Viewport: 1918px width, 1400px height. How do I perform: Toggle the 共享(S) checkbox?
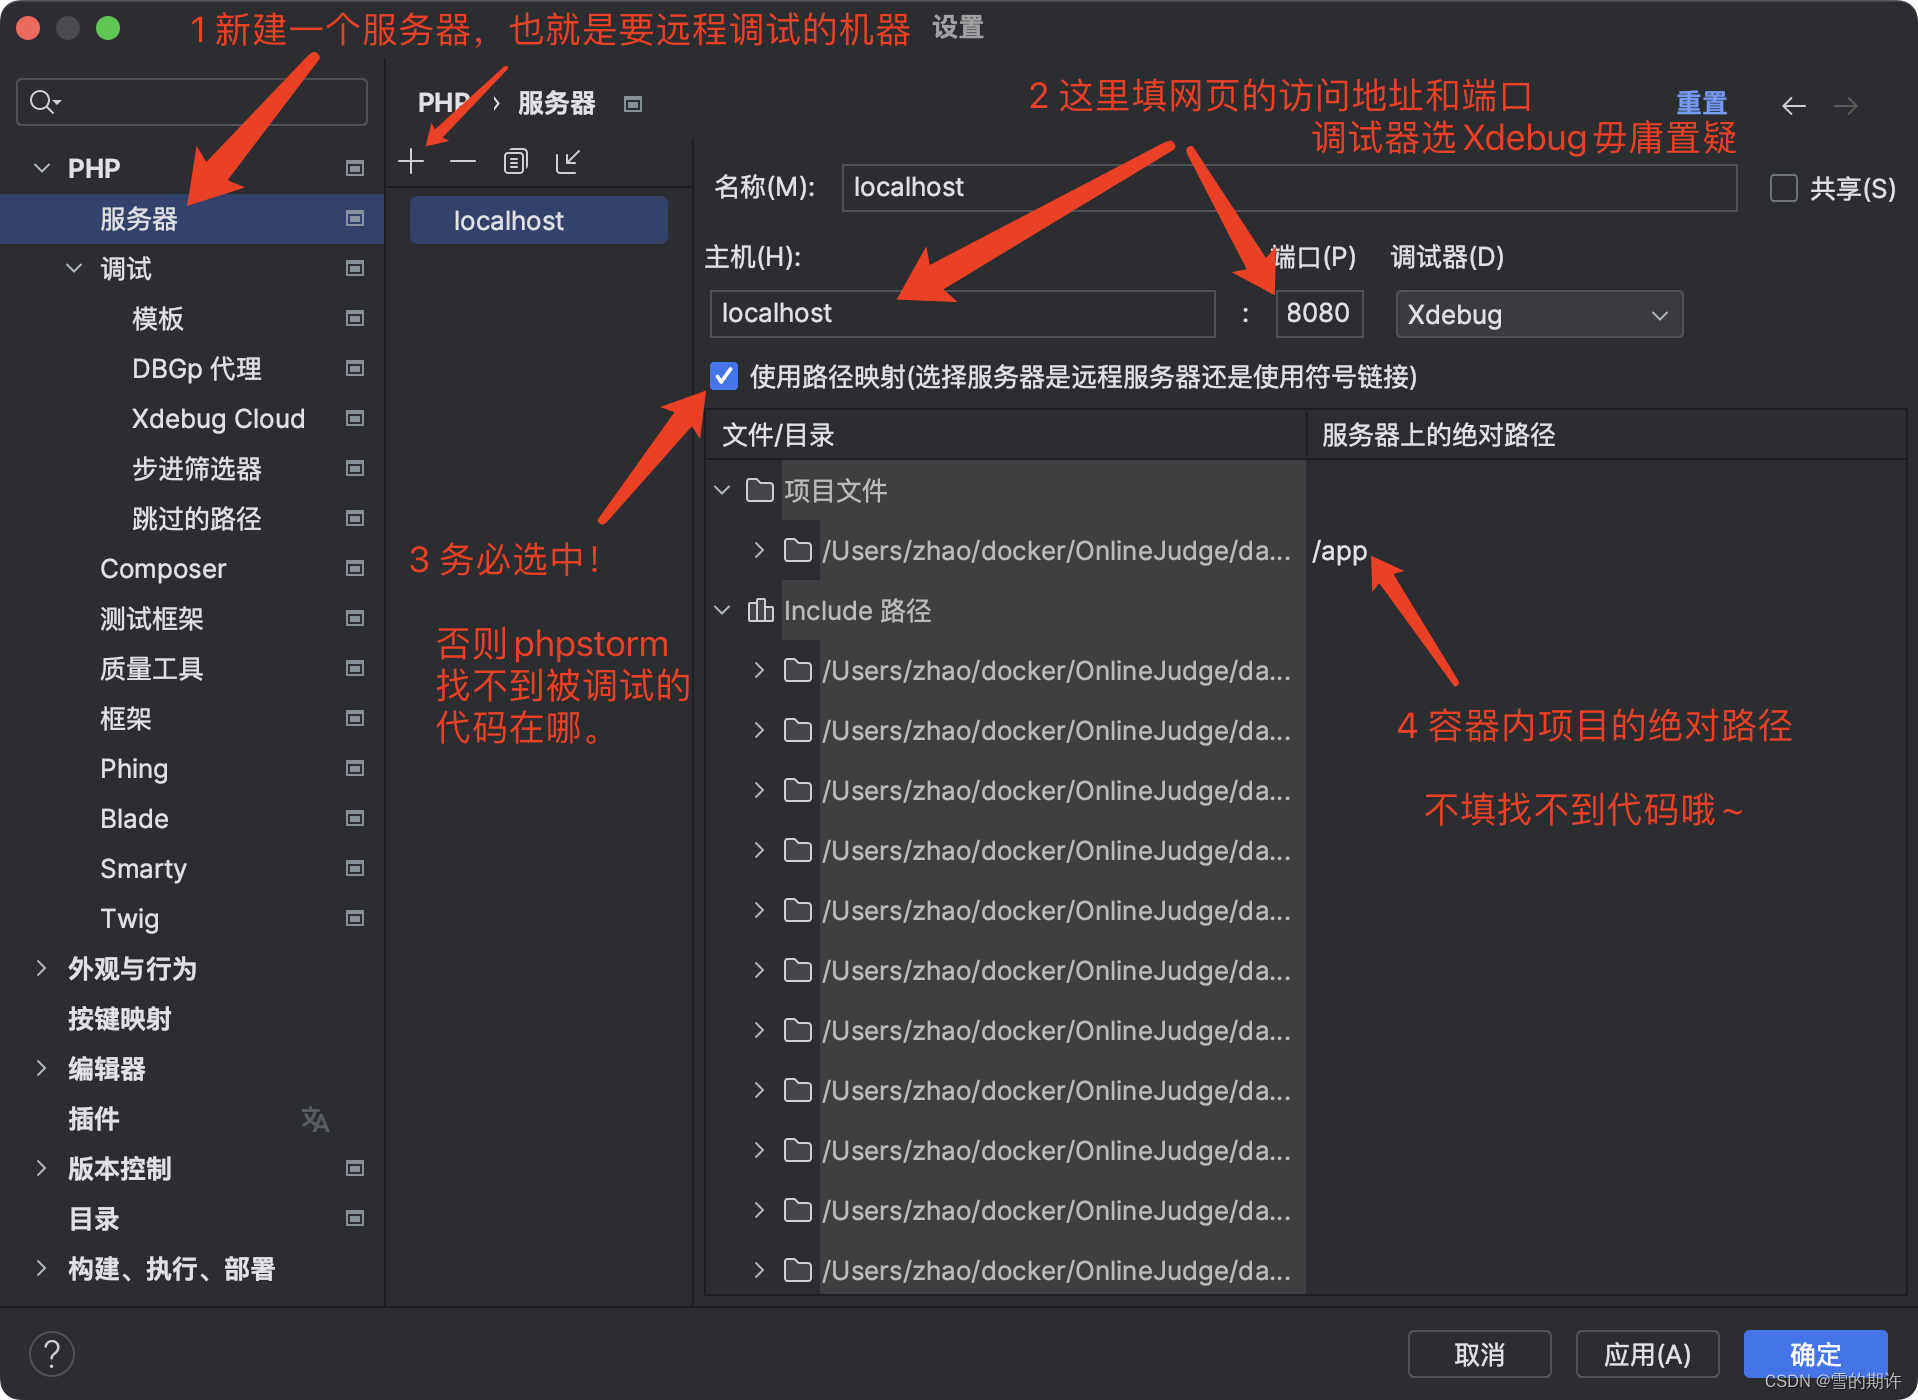1784,188
